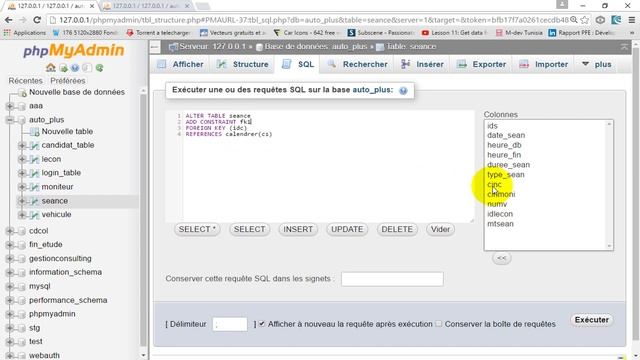Open information_schema database
Image resolution: width=640 pixels, height=360 pixels.
(65, 272)
